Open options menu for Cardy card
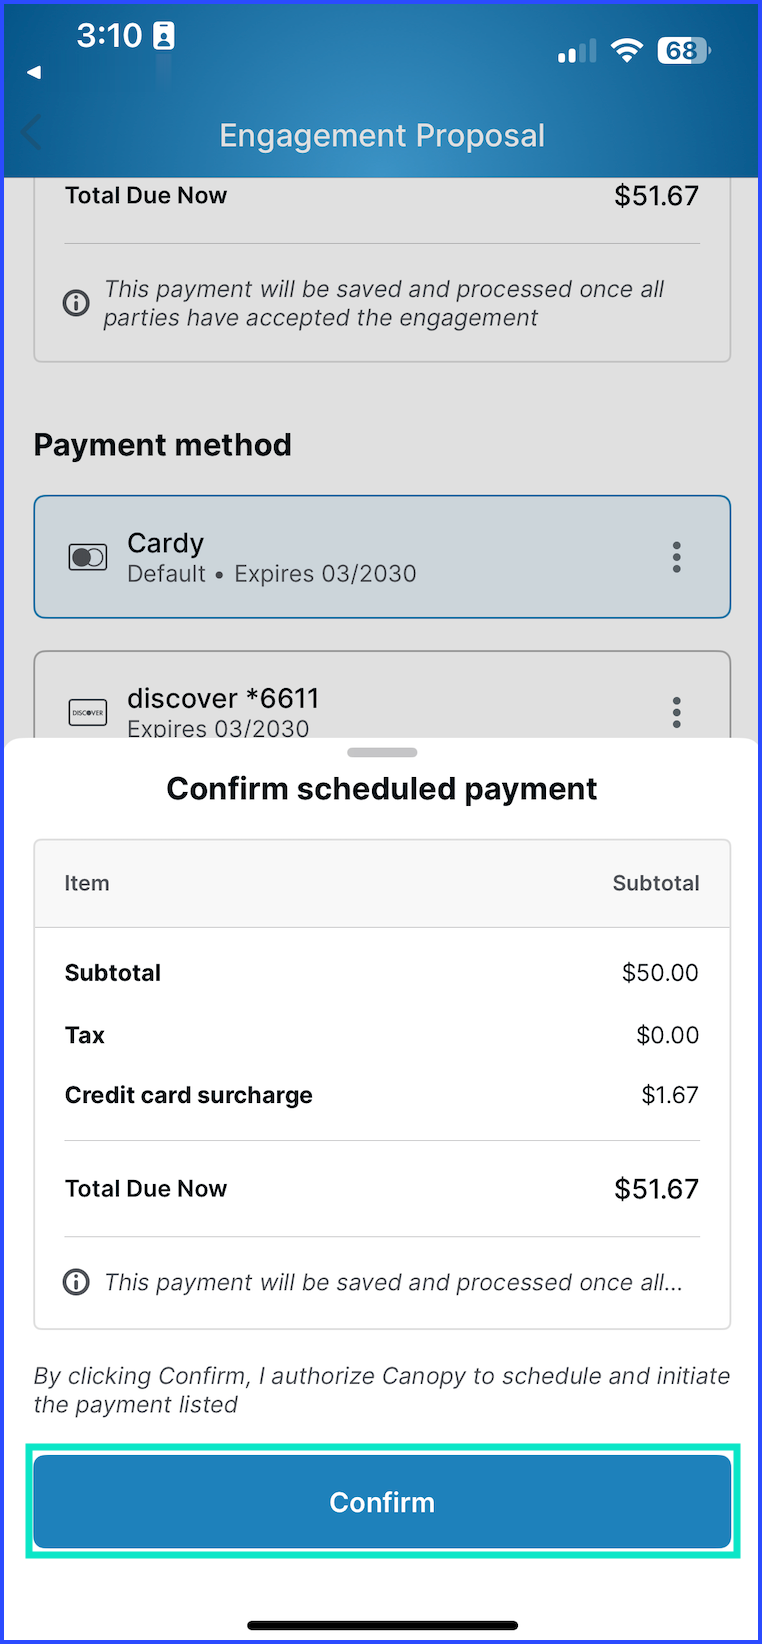The width and height of the screenshot is (762, 1644). coord(677,557)
